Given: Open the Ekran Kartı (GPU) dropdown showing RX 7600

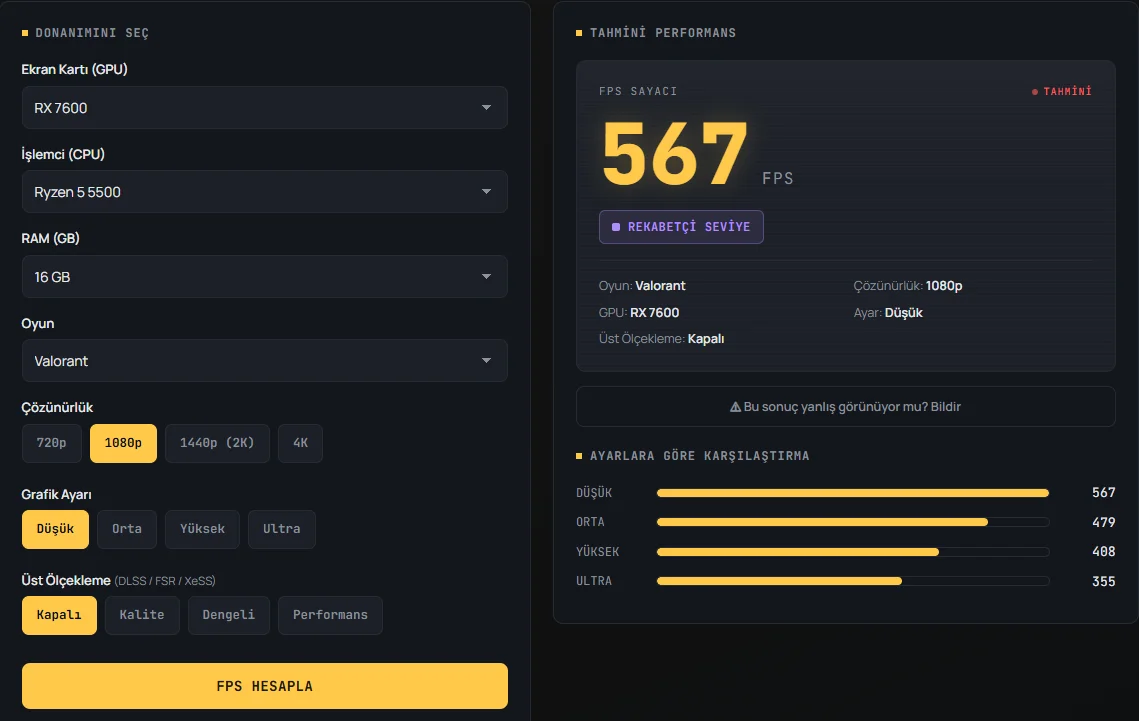Looking at the screenshot, I should tap(264, 107).
